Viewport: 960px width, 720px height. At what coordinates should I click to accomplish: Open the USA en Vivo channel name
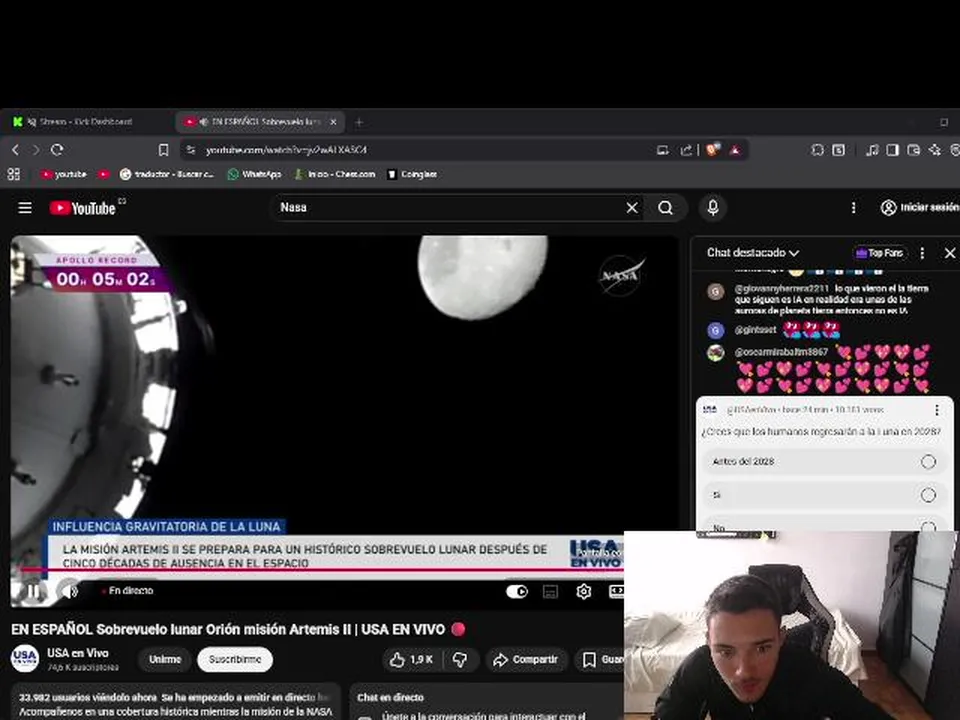tap(78, 653)
